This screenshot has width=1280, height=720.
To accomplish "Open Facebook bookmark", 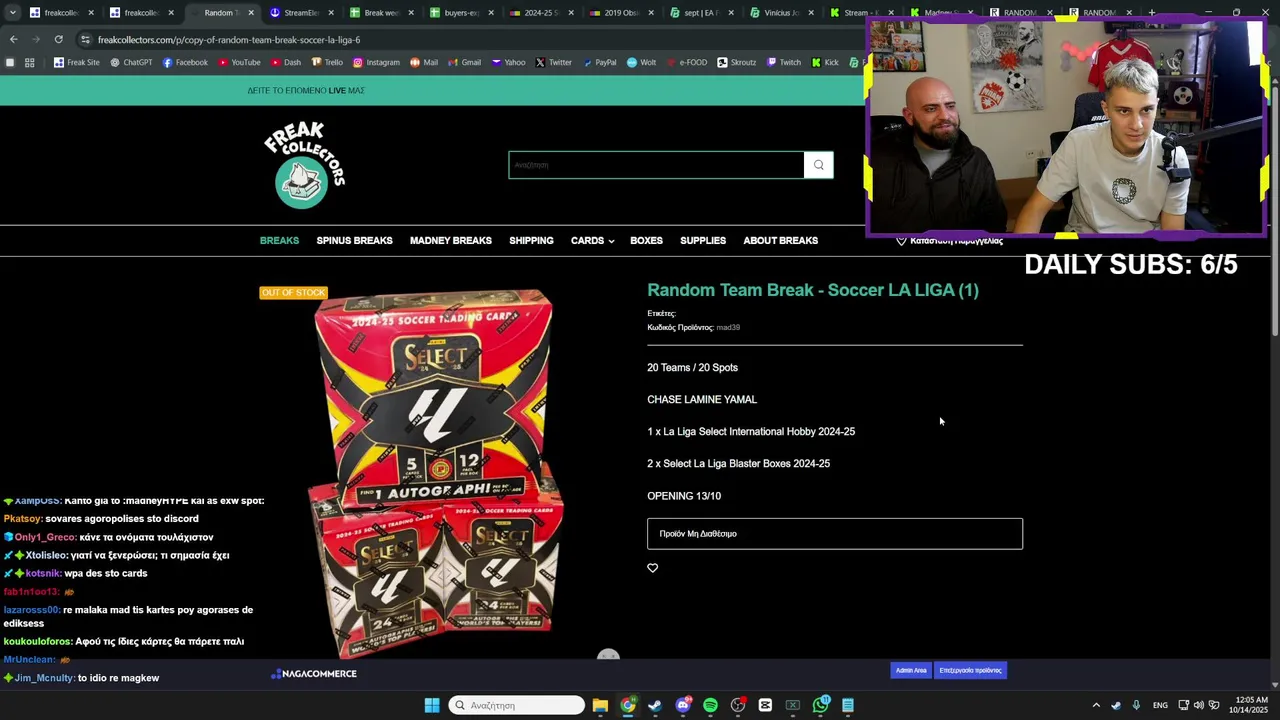I will 185,62.
